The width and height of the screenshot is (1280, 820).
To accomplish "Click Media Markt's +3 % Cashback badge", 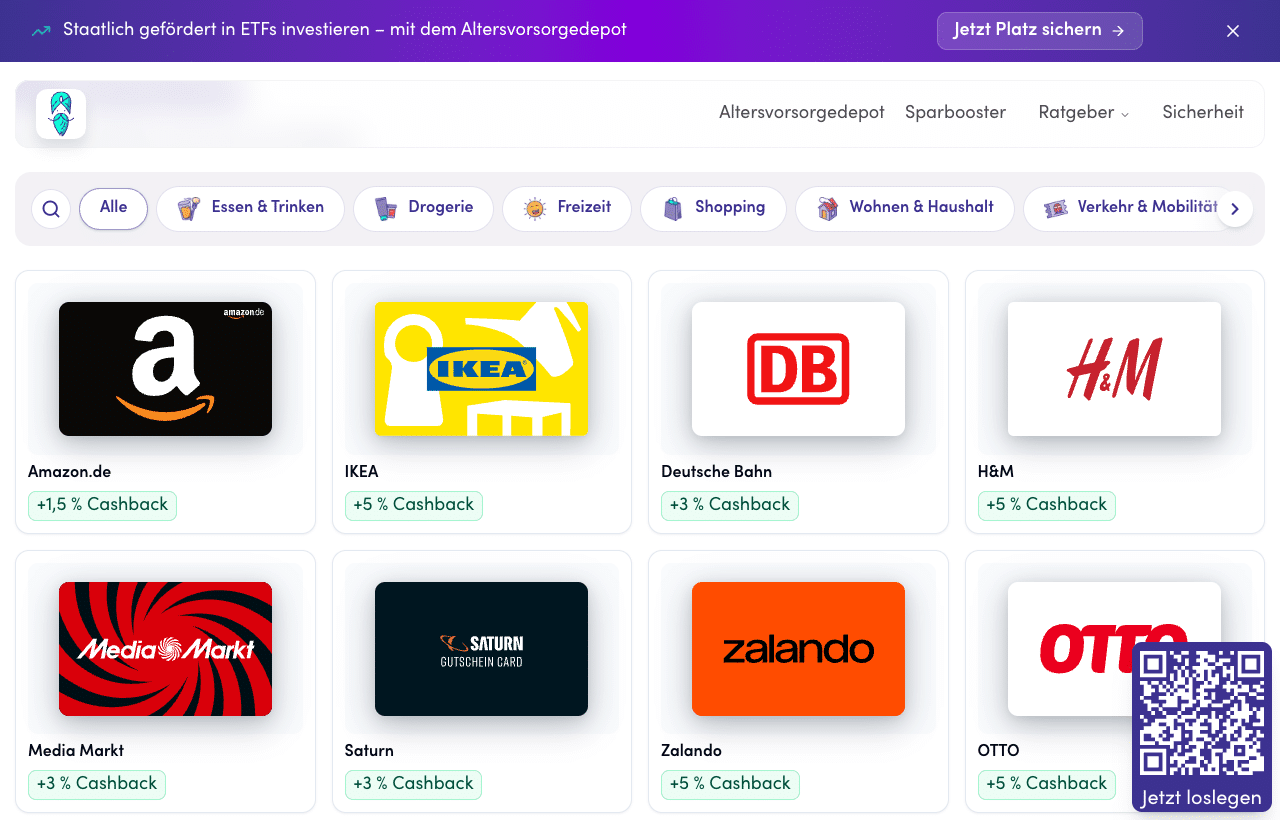I will click(97, 784).
